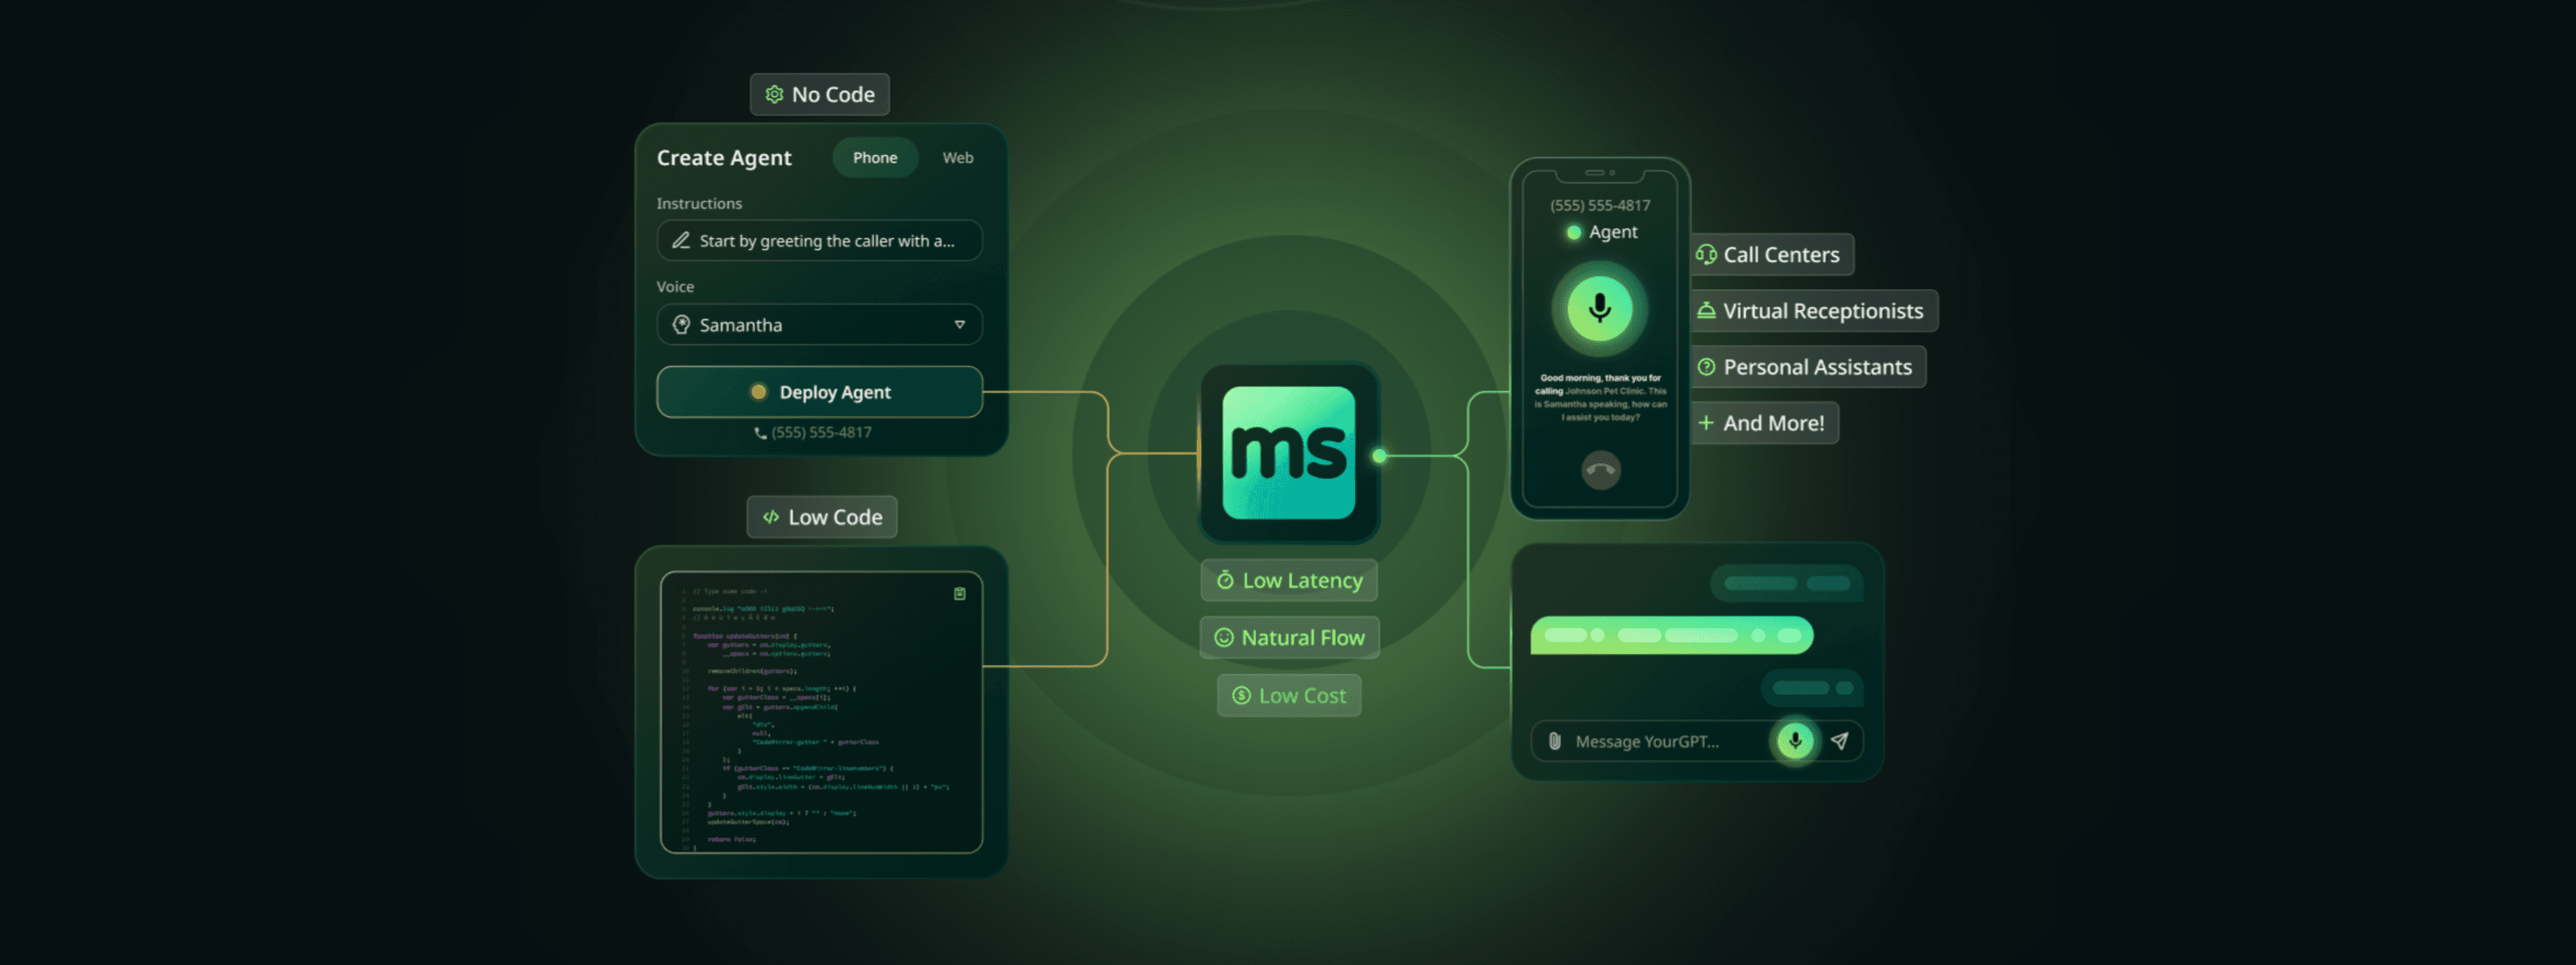The image size is (2576, 965).
Task: Switch to the Web tab
Action: (957, 157)
